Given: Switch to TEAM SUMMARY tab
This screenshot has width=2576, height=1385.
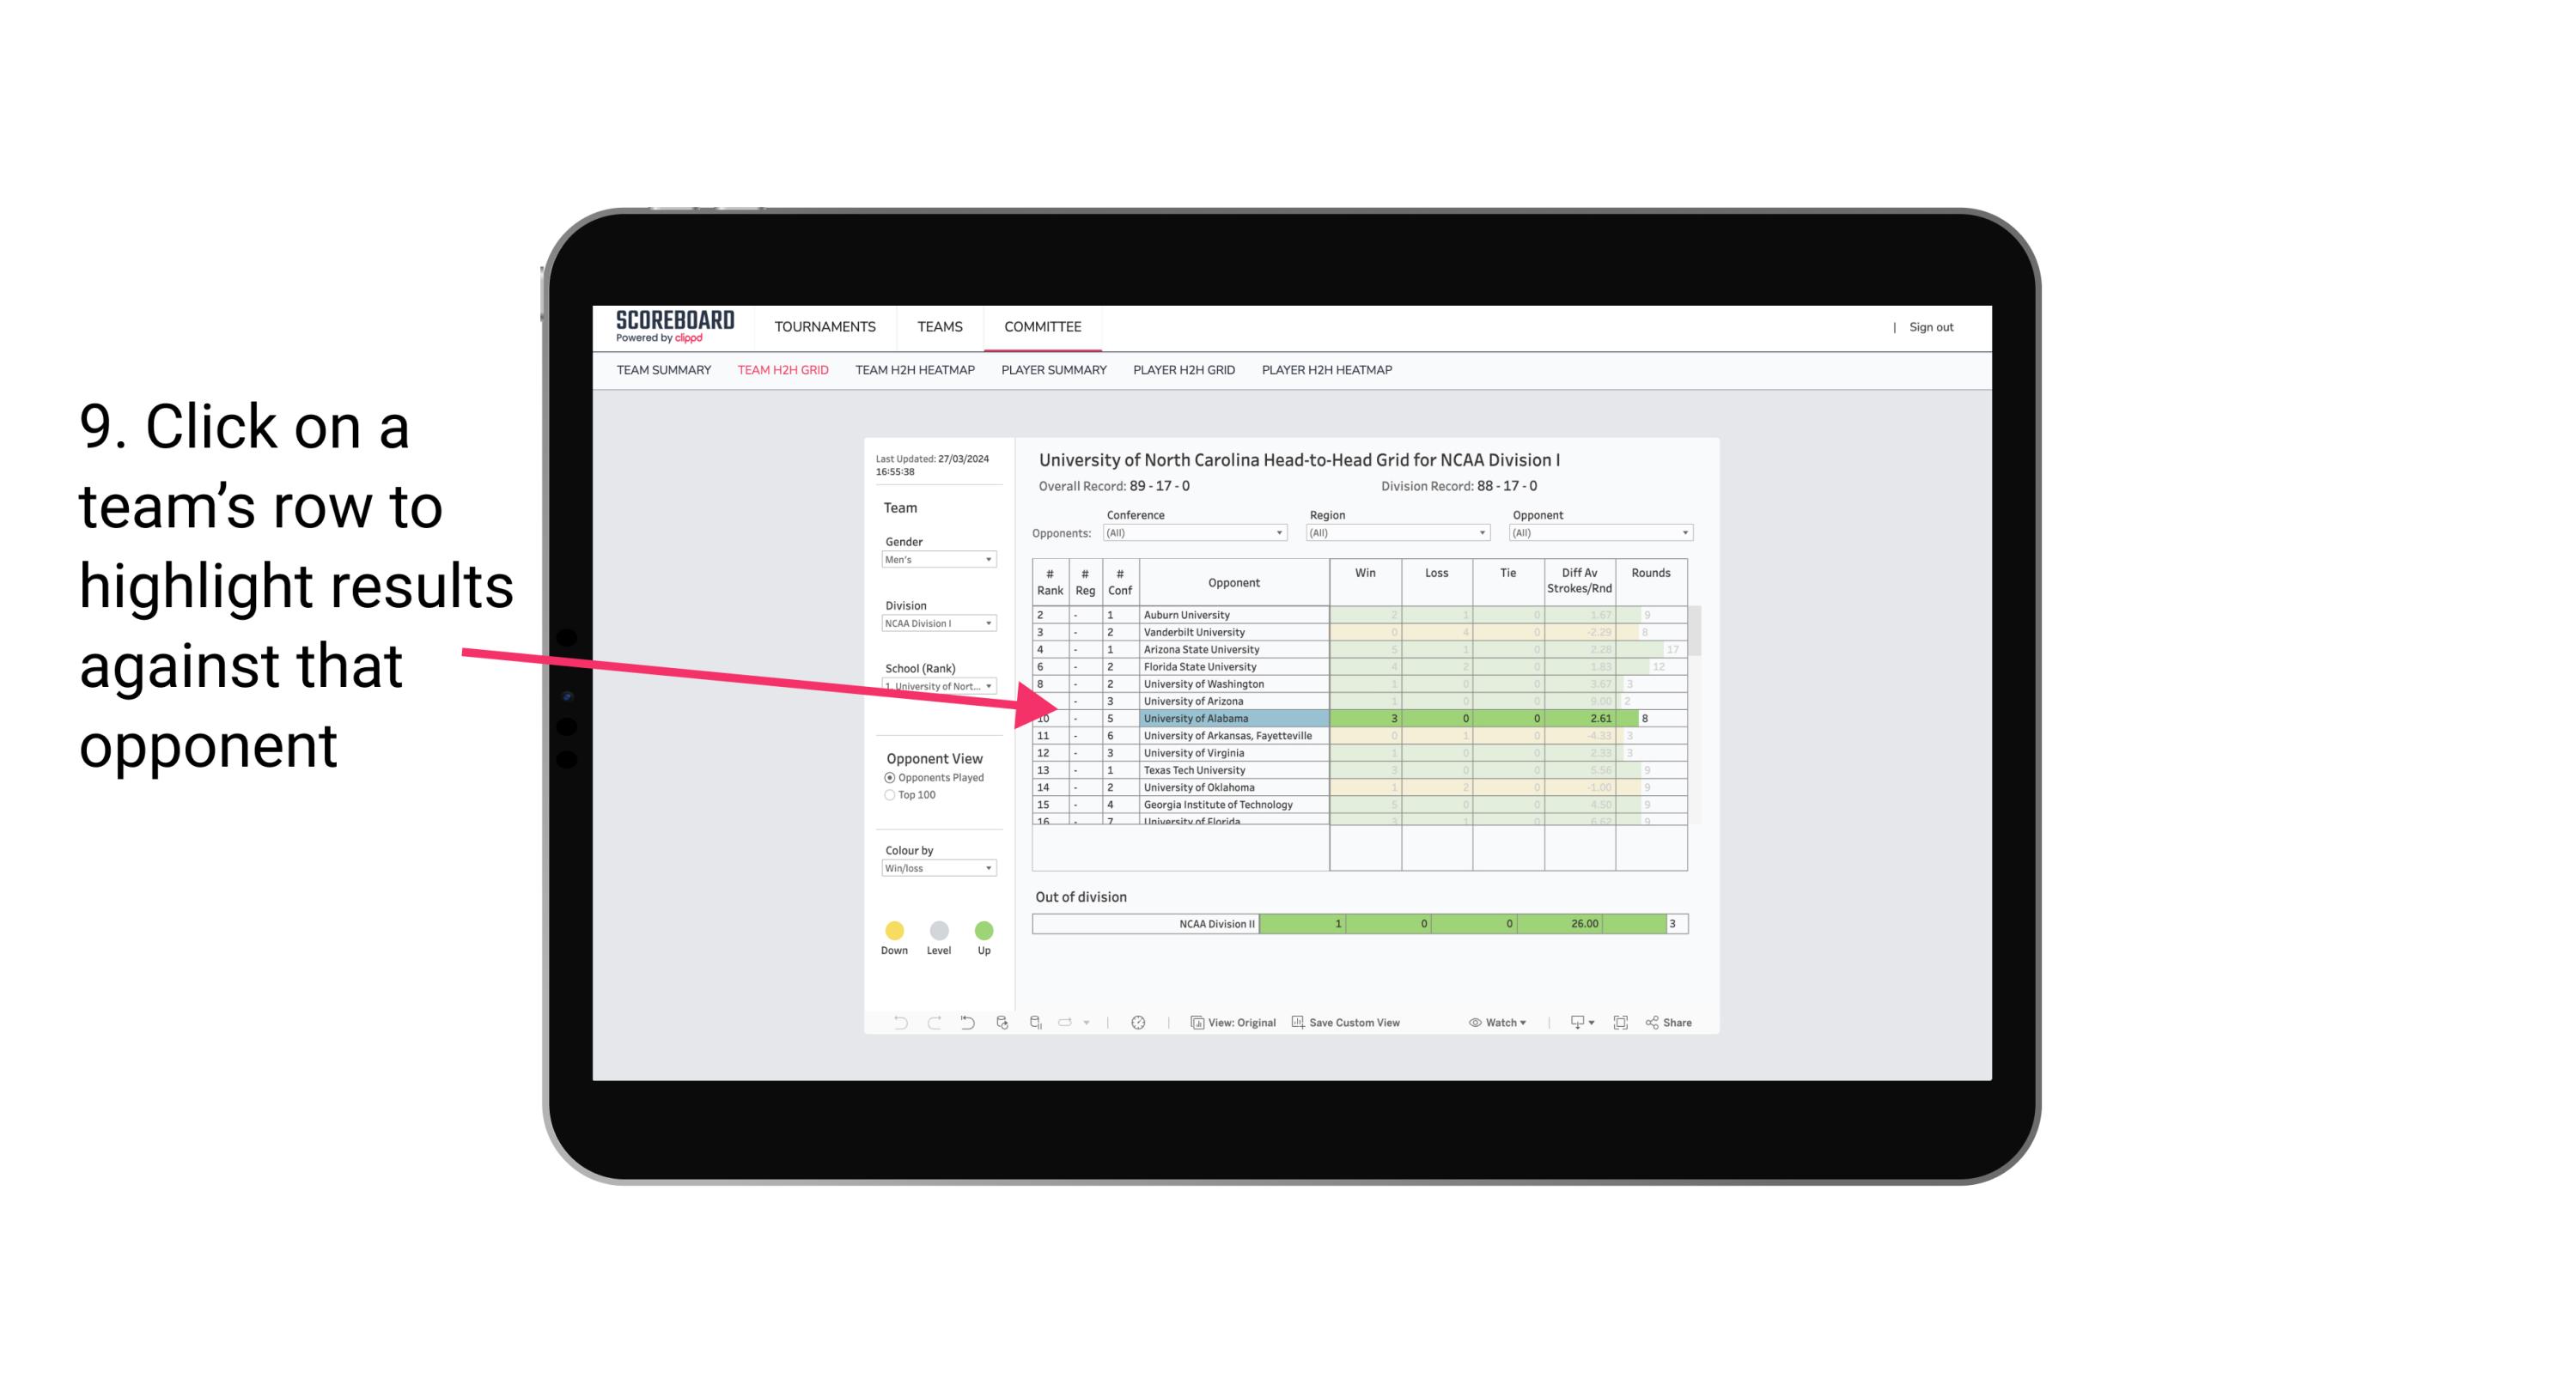Looking at the screenshot, I should point(666,370).
